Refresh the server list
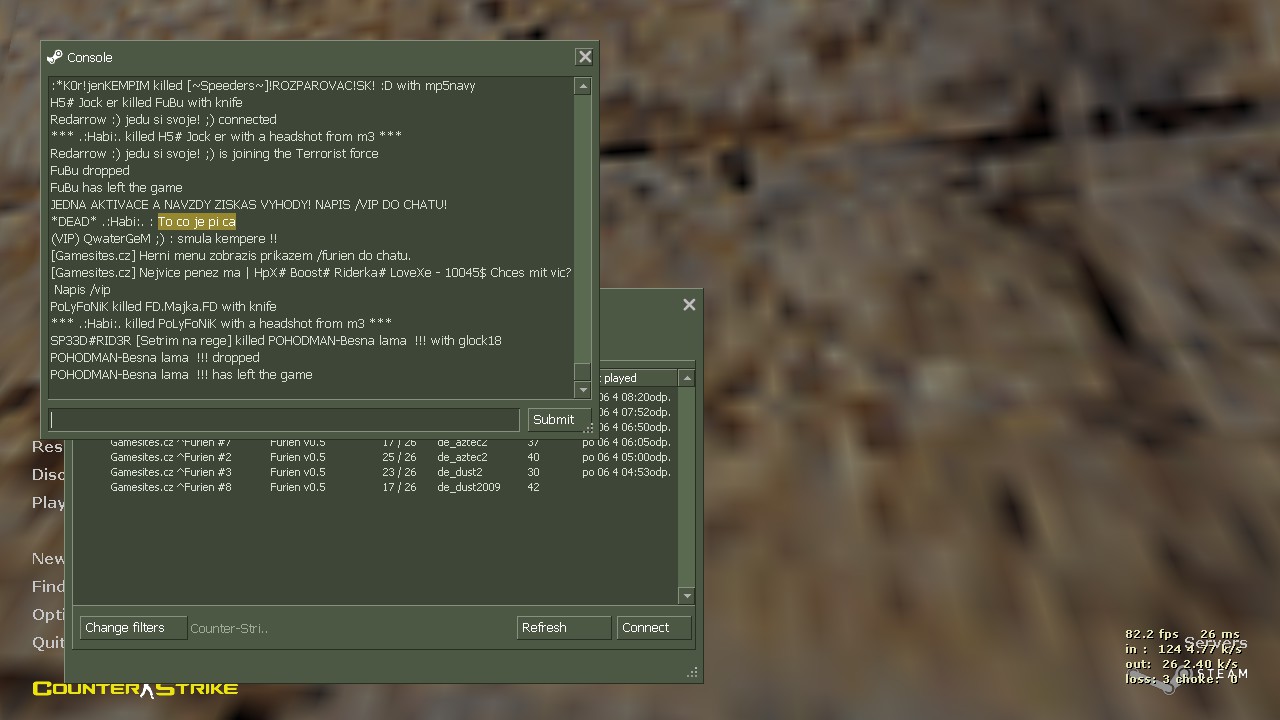This screenshot has width=1280, height=720. pos(563,628)
